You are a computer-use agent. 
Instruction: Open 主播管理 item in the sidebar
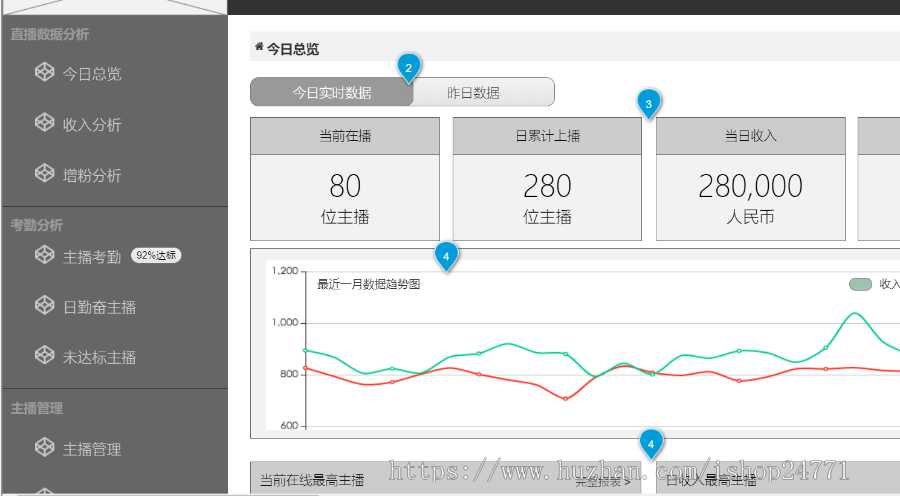pyautogui.click(x=92, y=449)
